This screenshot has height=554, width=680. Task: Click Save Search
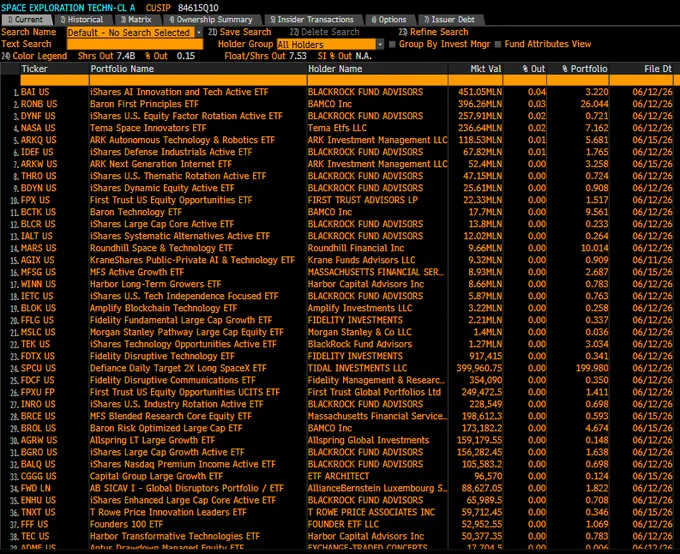click(x=240, y=32)
